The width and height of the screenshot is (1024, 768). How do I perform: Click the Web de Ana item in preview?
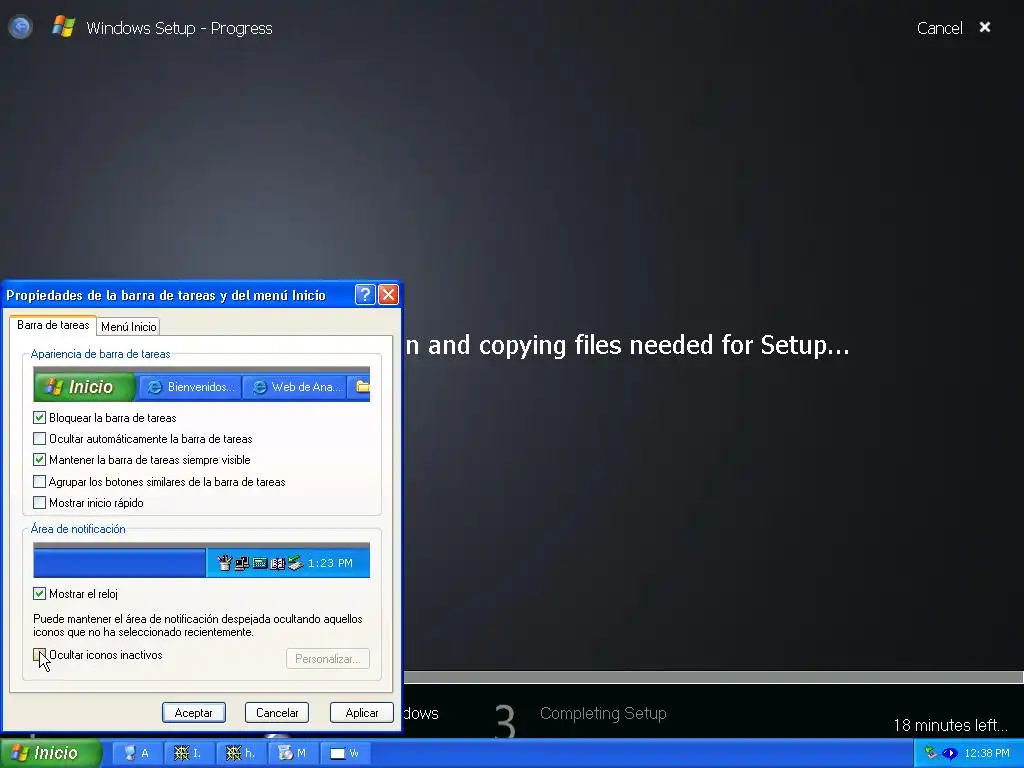(x=296, y=387)
